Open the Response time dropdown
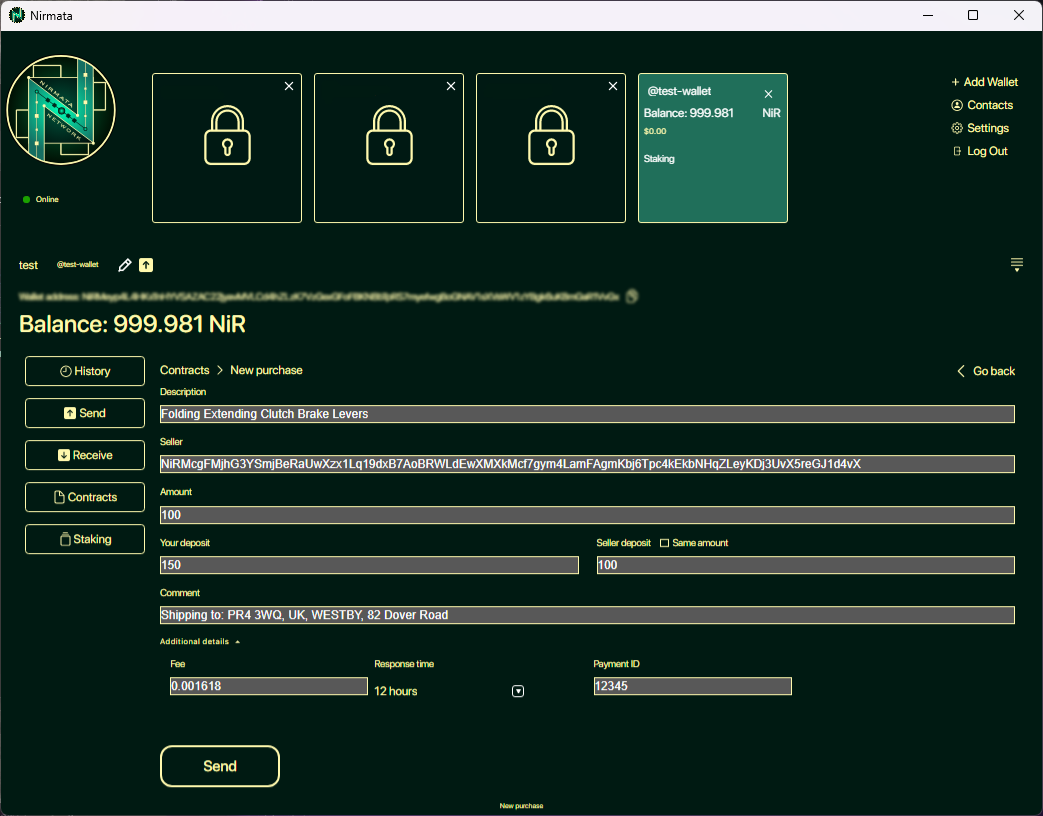 click(x=518, y=691)
